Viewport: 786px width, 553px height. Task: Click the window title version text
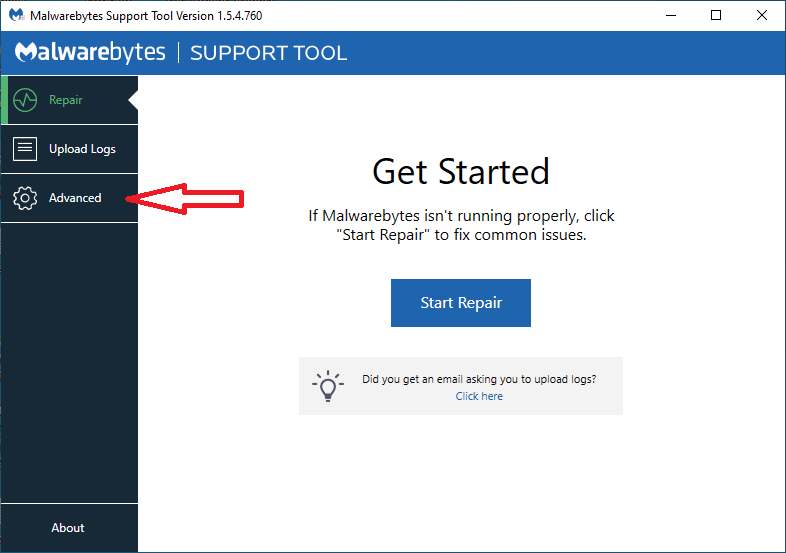click(146, 16)
